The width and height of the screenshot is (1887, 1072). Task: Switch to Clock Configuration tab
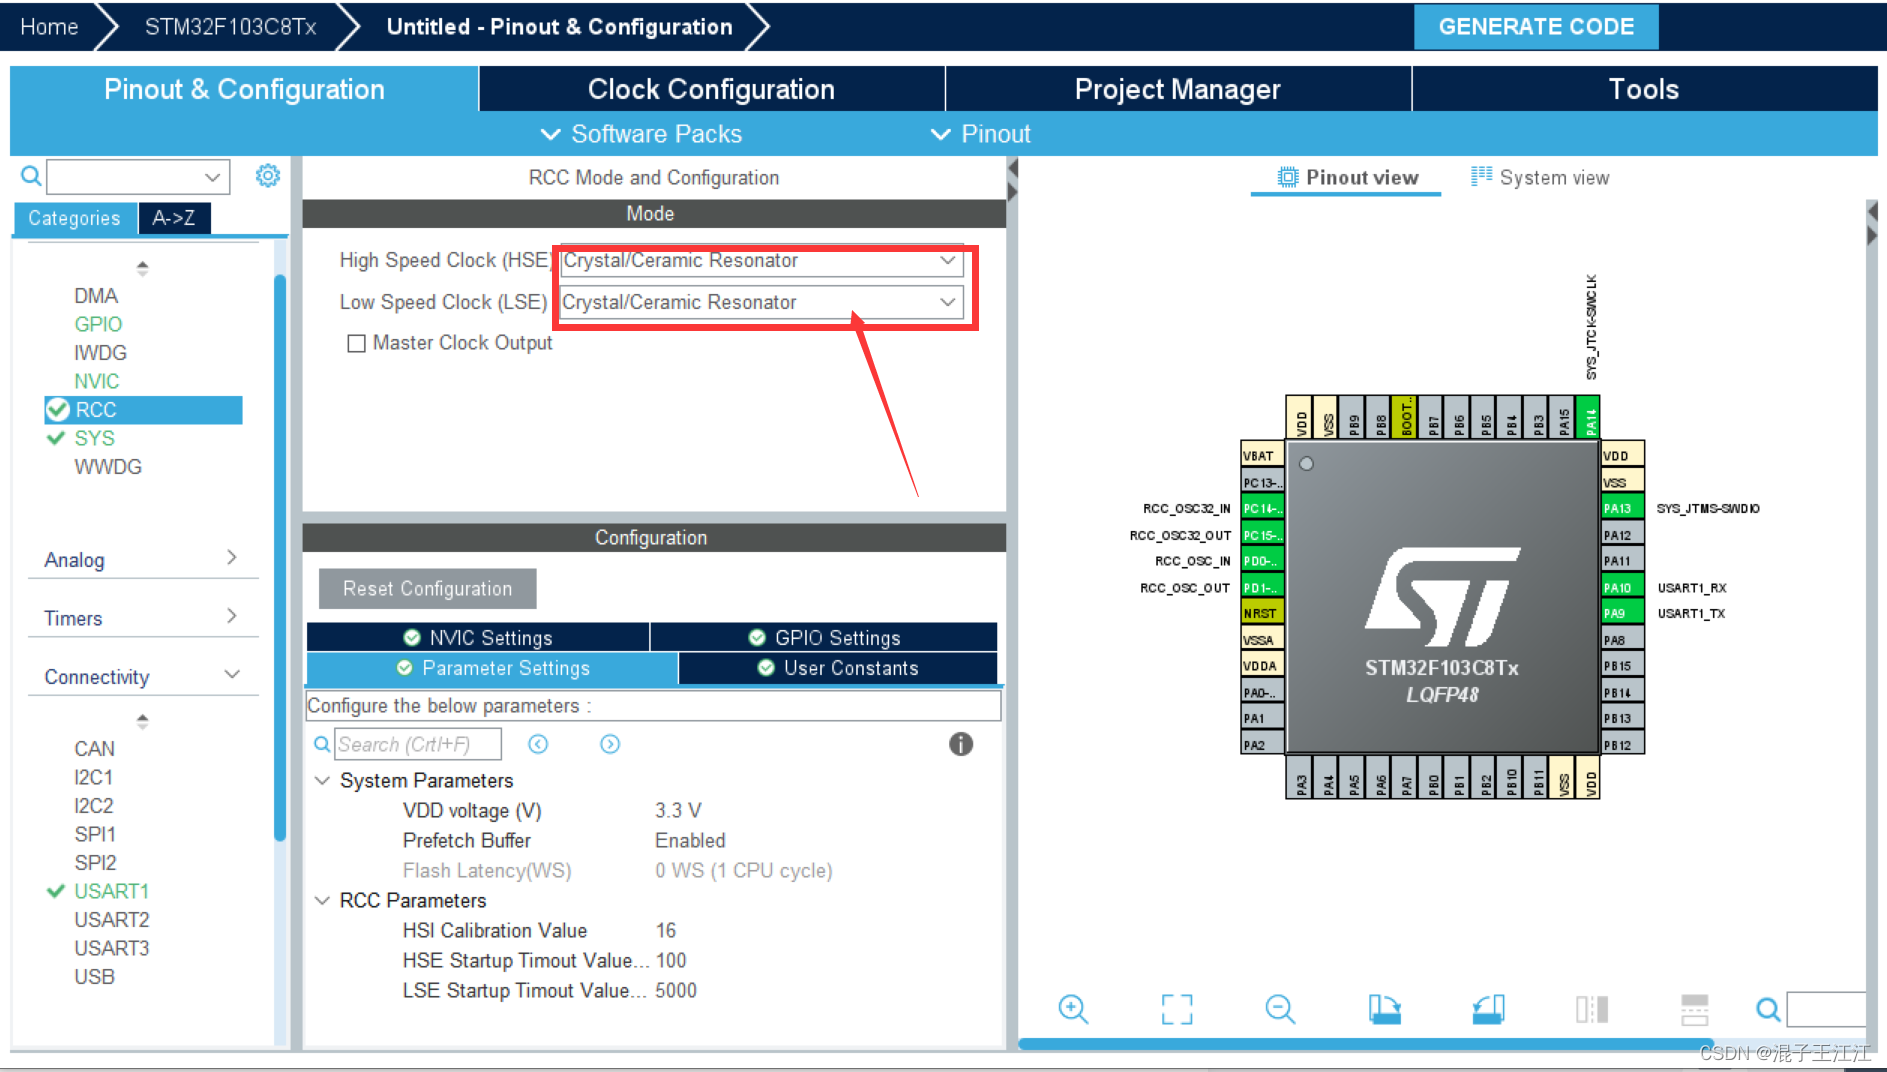[x=711, y=89]
